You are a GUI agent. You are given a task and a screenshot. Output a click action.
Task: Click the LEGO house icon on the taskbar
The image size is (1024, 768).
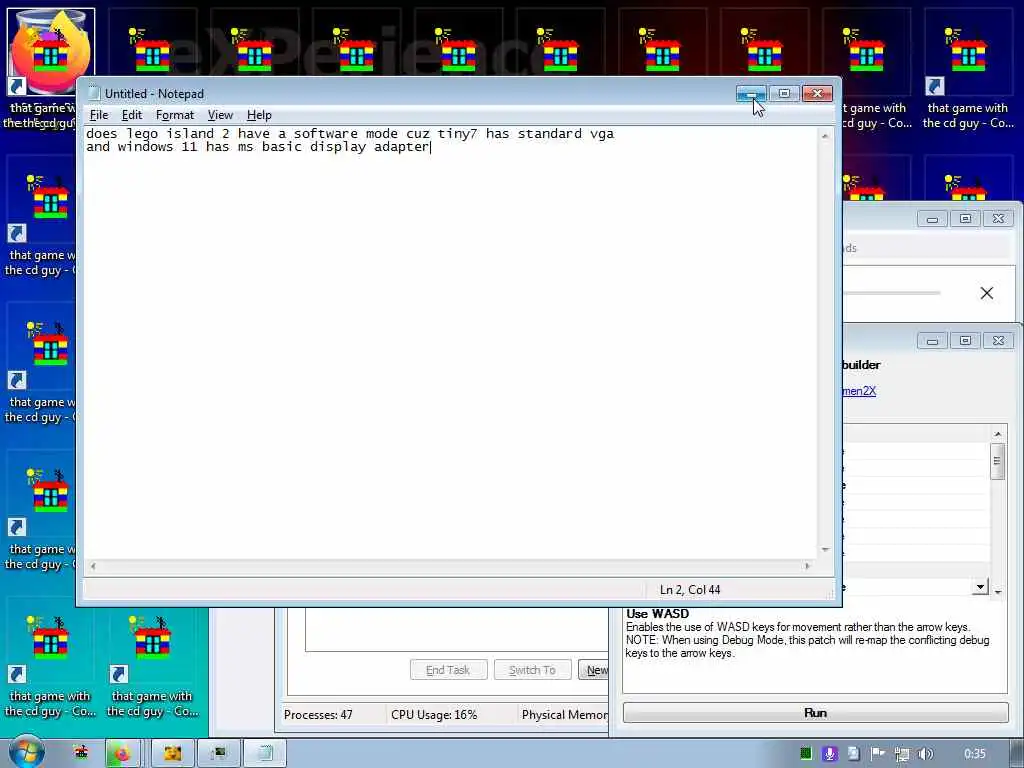click(81, 753)
